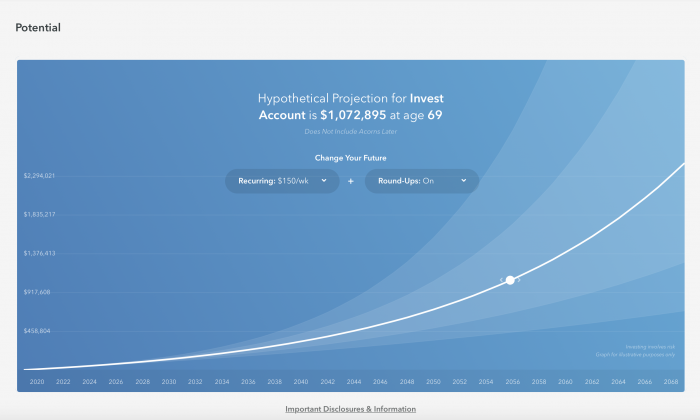This screenshot has height=420, width=700.
Task: Select year 2068 on the timeline axis
Action: [x=671, y=382]
